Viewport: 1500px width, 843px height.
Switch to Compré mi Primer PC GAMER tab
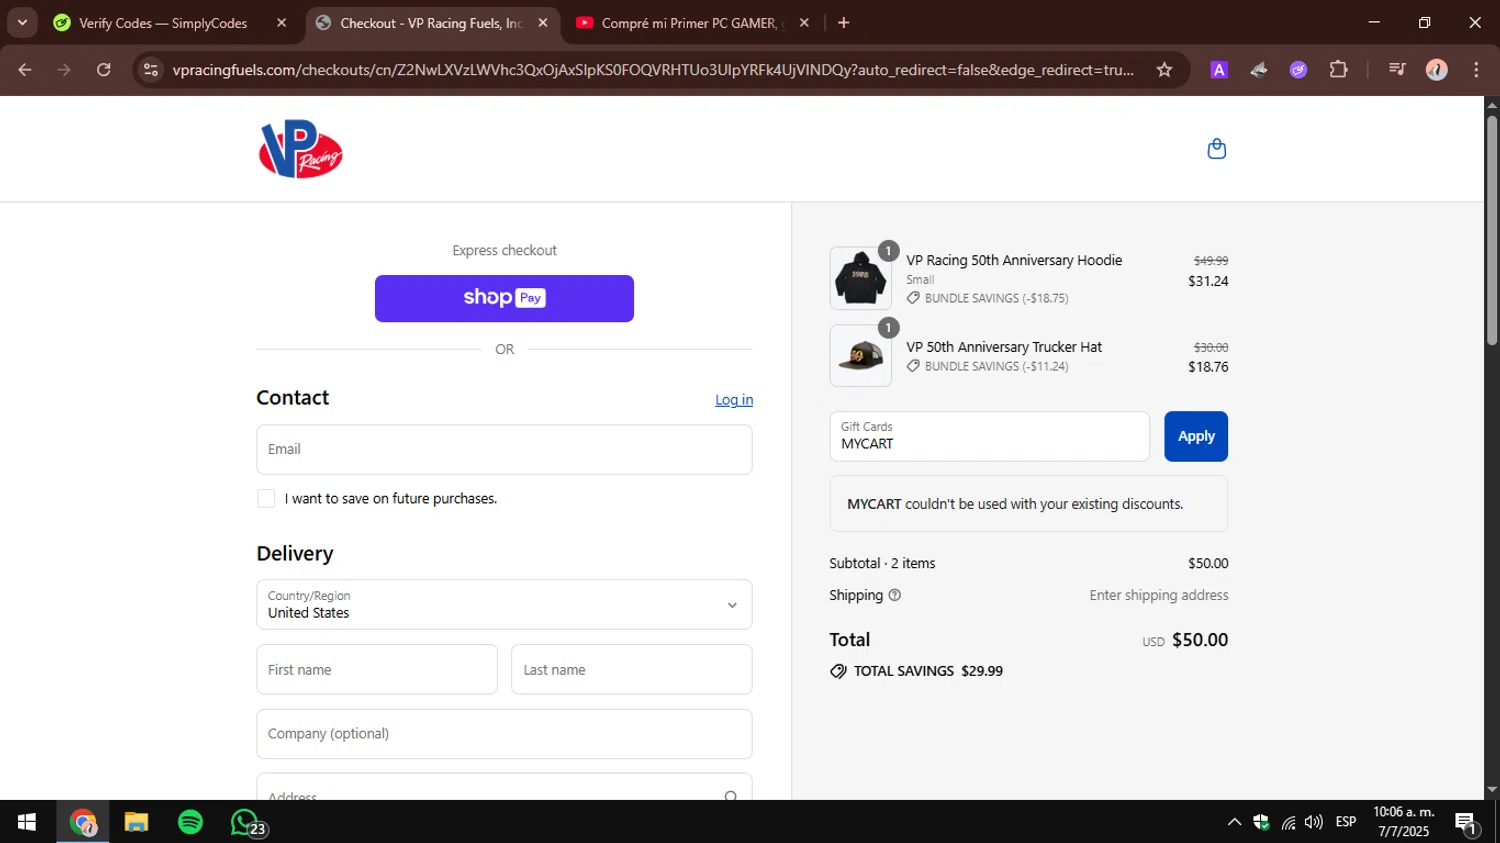(x=694, y=23)
